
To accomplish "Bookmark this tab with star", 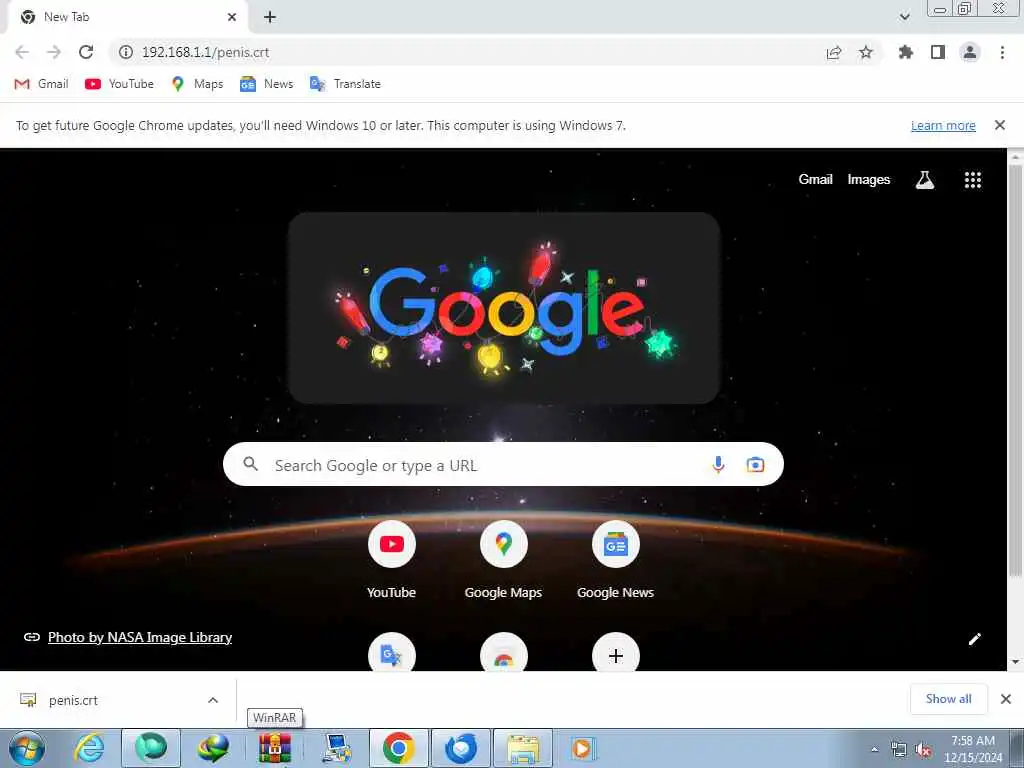I will (866, 52).
